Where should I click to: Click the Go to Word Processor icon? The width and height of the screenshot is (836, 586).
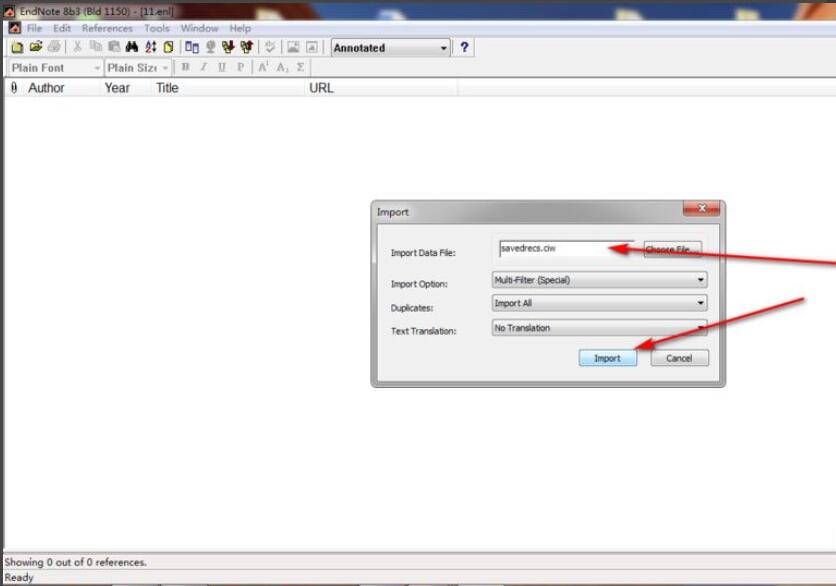[x=192, y=47]
